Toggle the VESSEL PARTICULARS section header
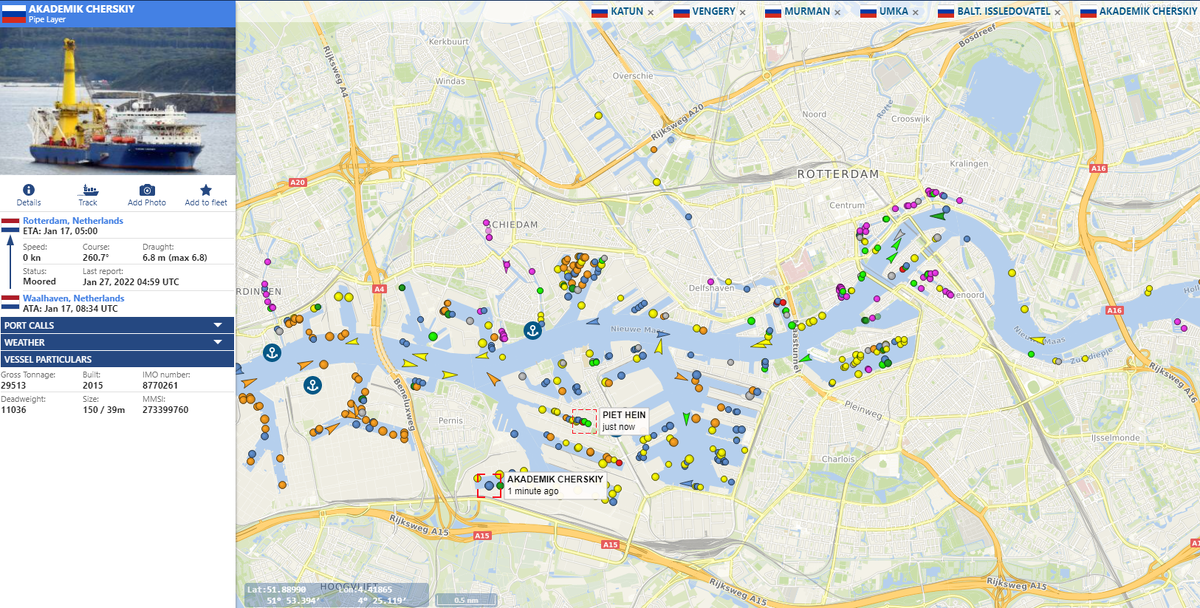 (117, 359)
